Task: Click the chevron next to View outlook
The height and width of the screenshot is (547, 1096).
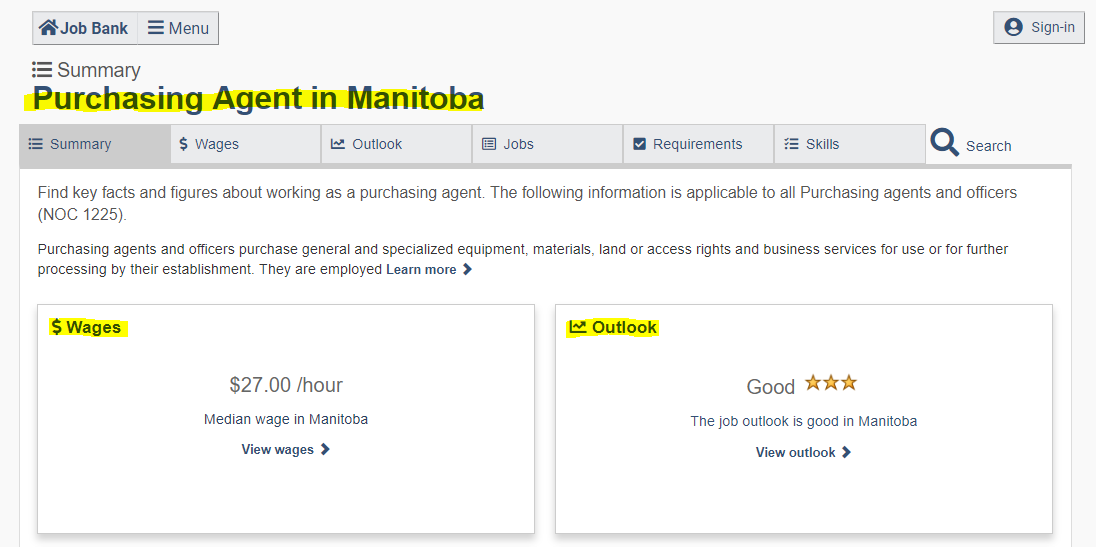Action: [x=846, y=453]
